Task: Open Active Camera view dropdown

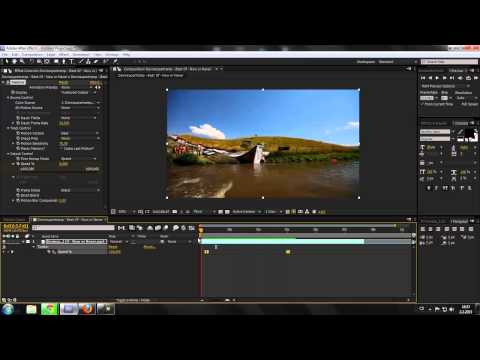Action: point(246,212)
